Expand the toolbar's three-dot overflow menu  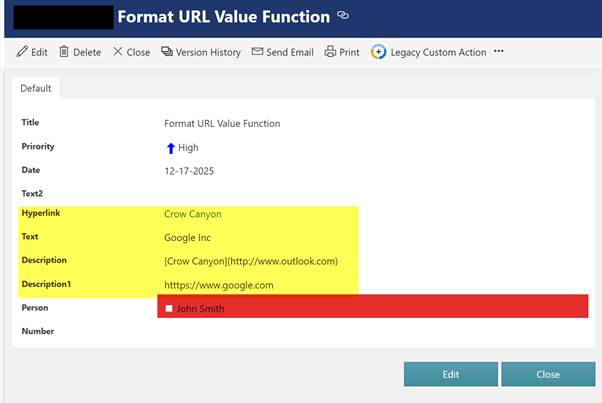pos(499,52)
